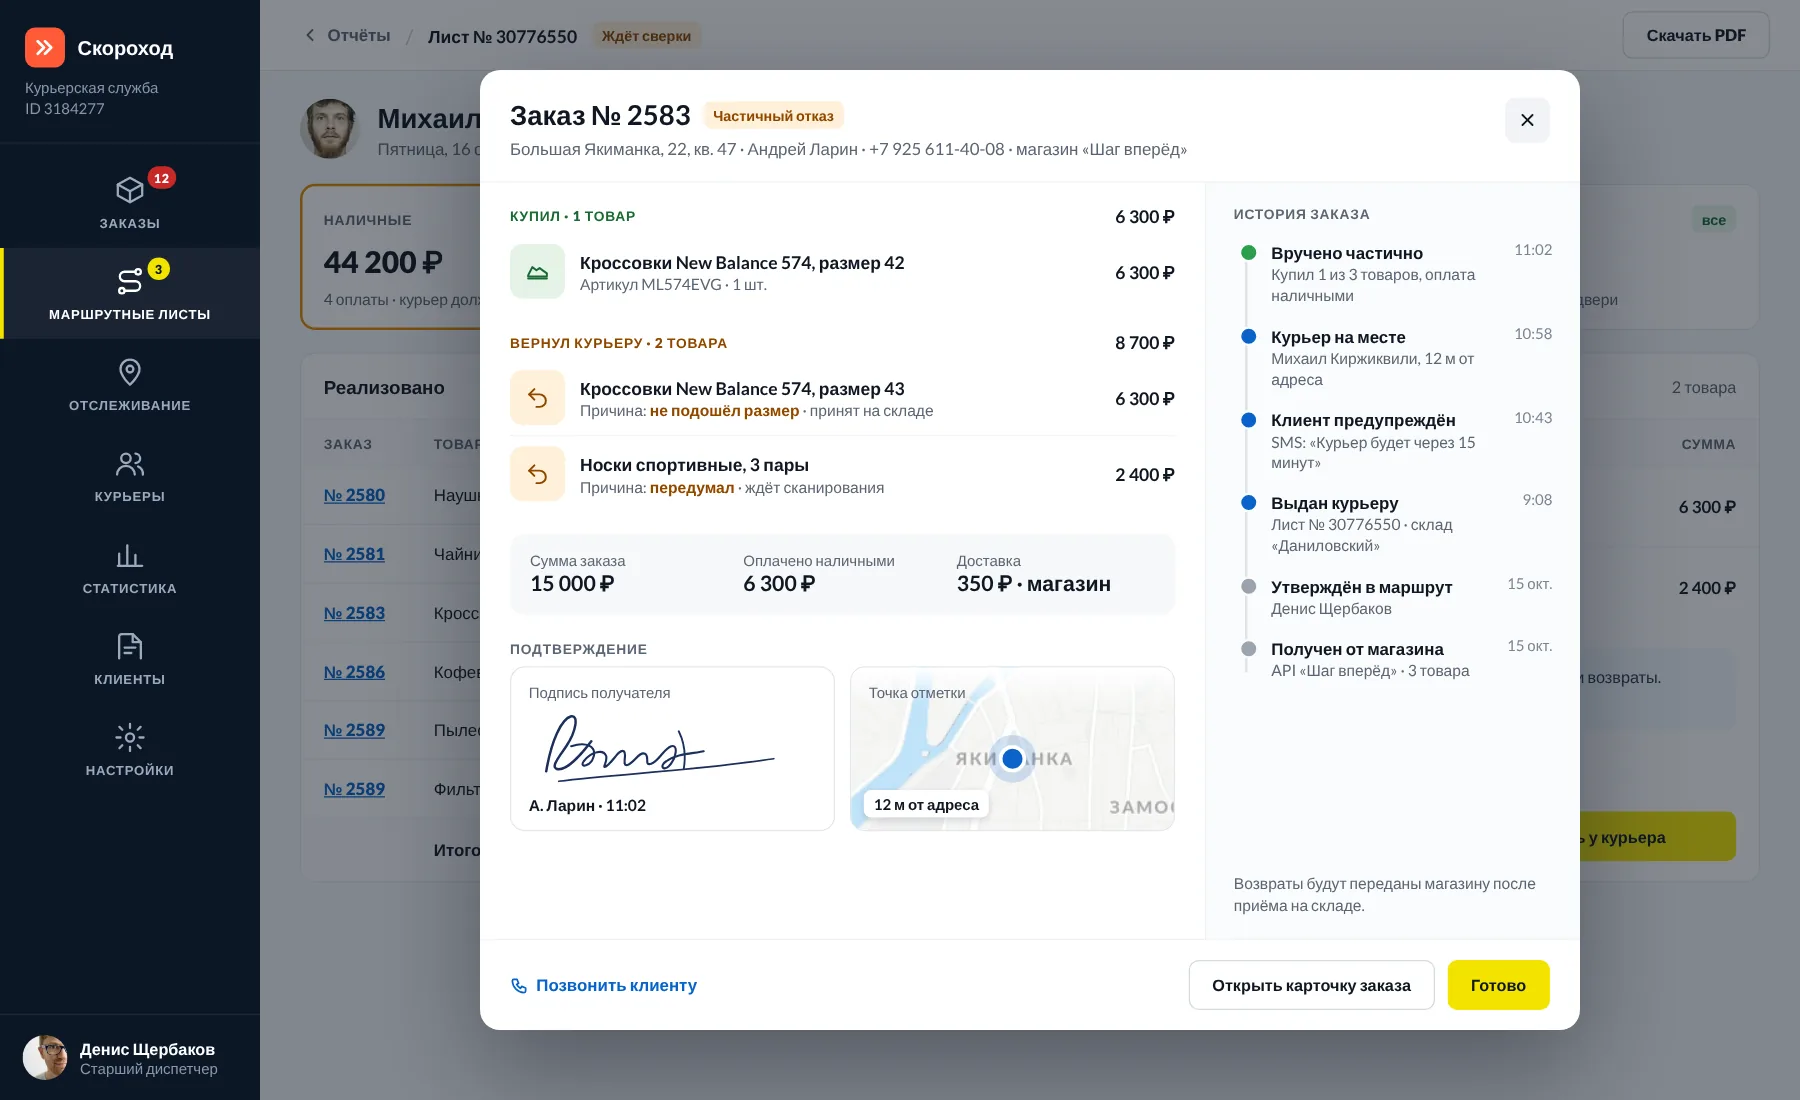Open the Заказы section in sidebar

point(130,202)
